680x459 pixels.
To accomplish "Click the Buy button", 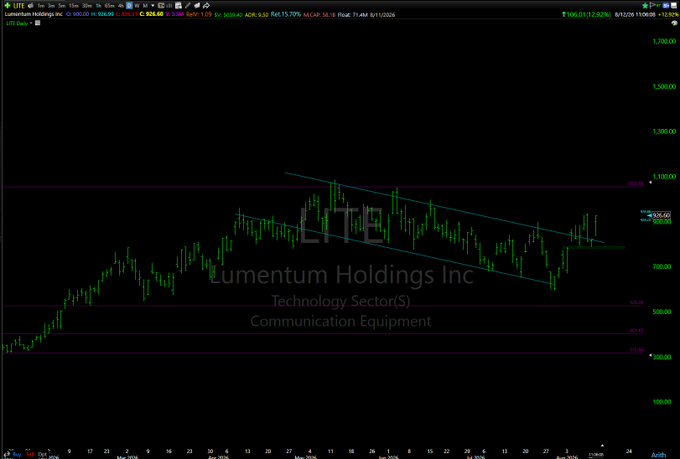I will coord(17,454).
